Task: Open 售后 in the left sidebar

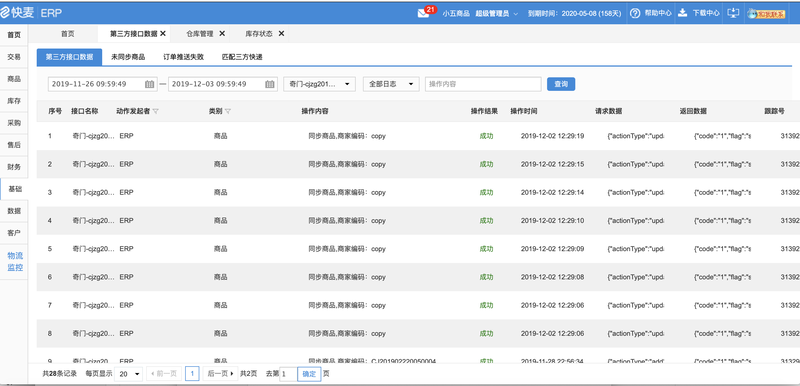Action: point(14,145)
